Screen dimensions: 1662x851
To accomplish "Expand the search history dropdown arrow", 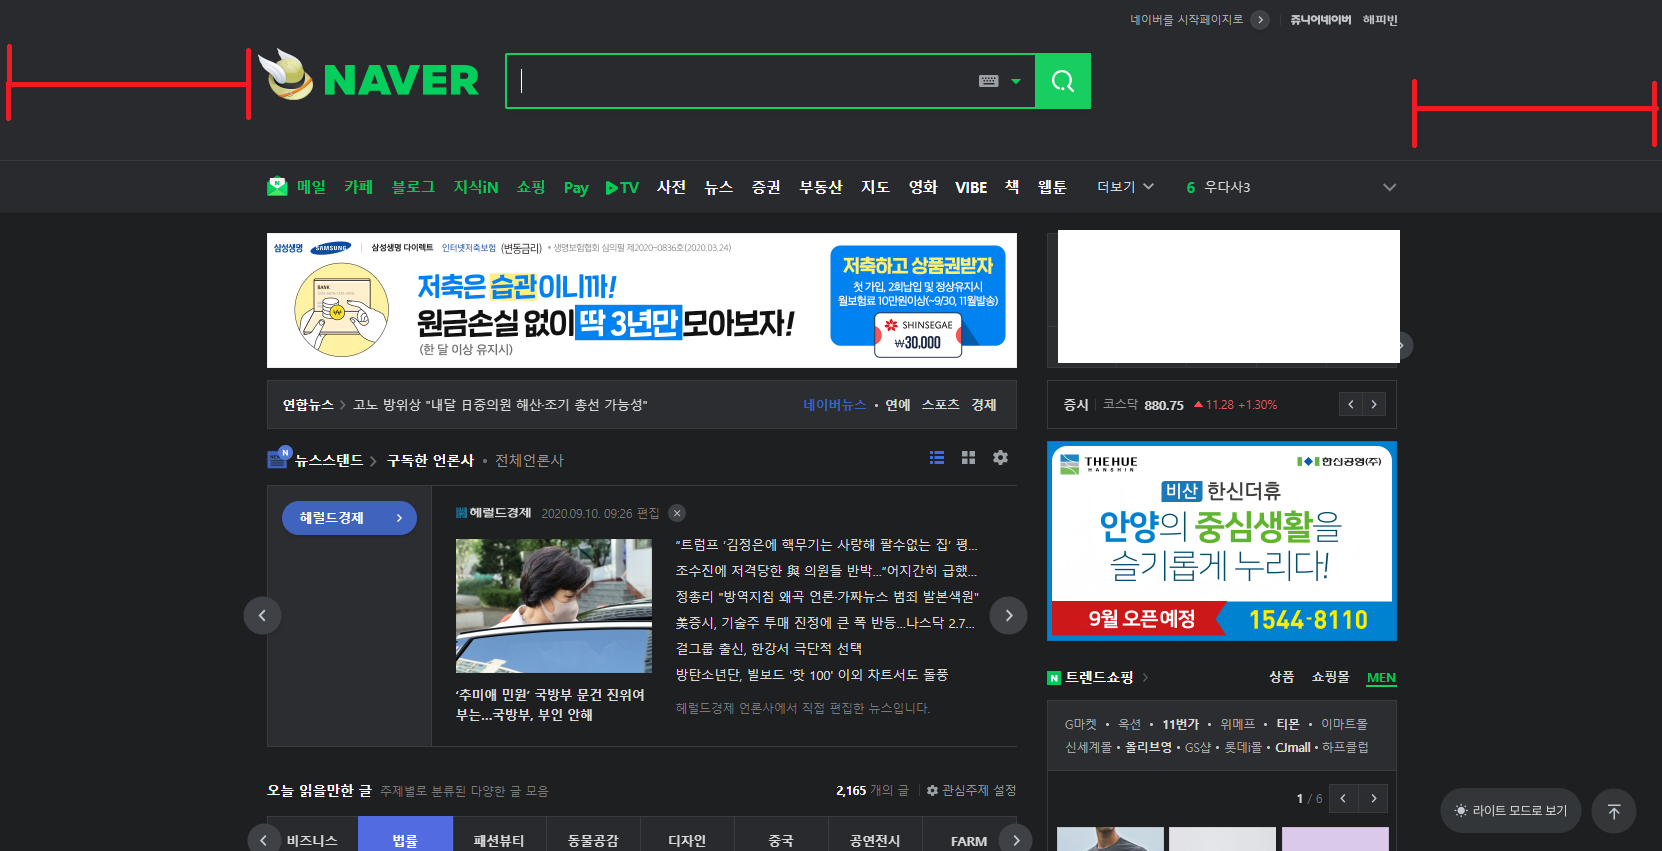I will (x=1016, y=81).
